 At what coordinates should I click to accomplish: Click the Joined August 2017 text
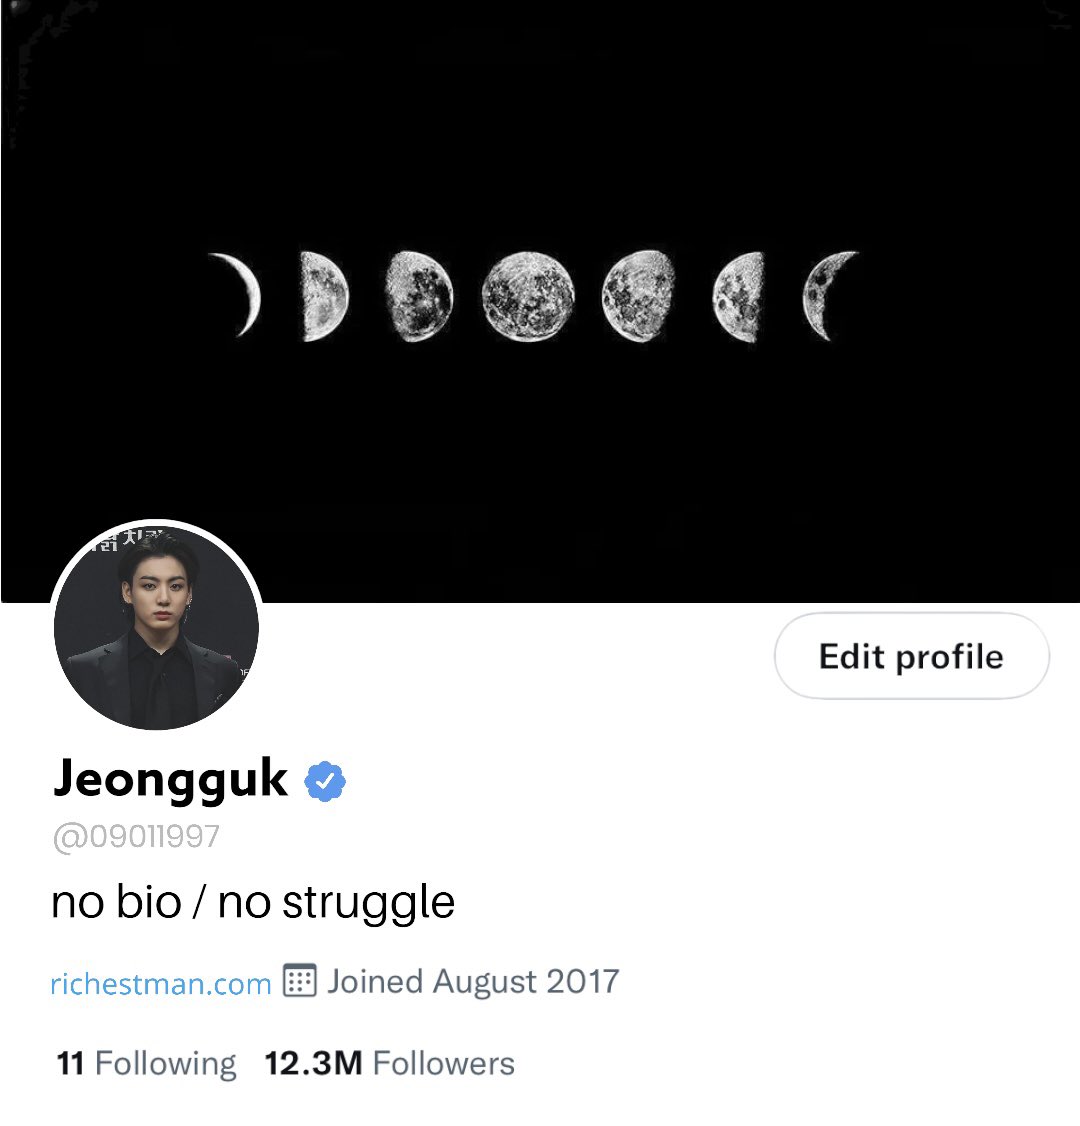473,982
